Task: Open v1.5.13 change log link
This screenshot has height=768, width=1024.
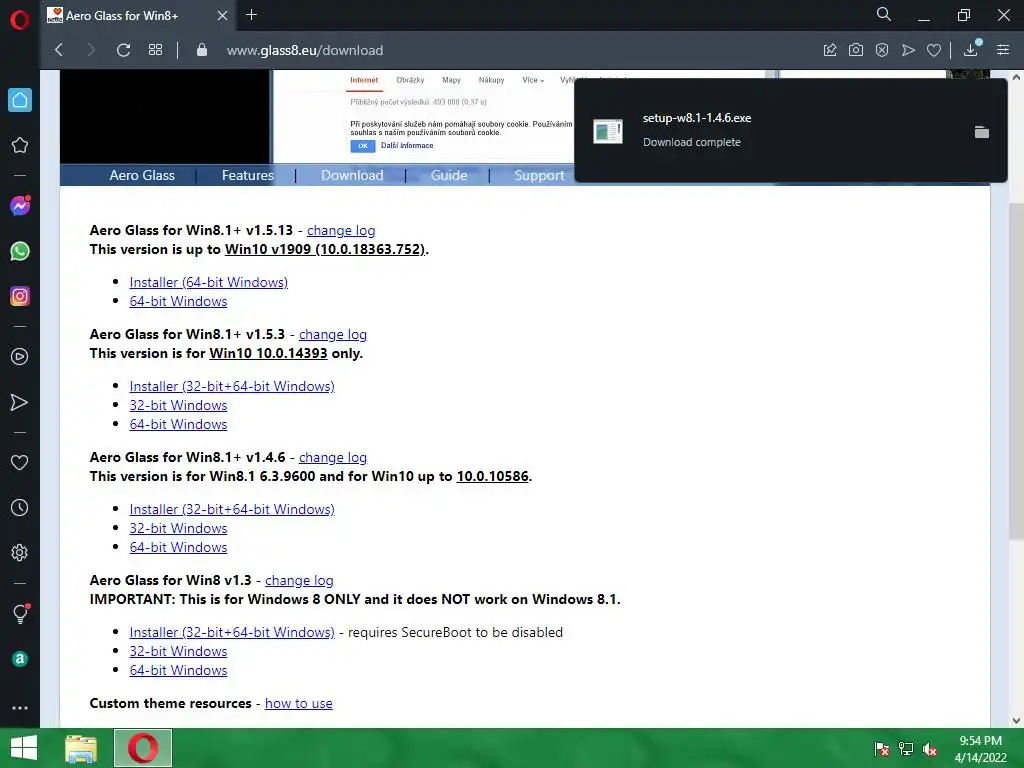Action: click(x=341, y=231)
